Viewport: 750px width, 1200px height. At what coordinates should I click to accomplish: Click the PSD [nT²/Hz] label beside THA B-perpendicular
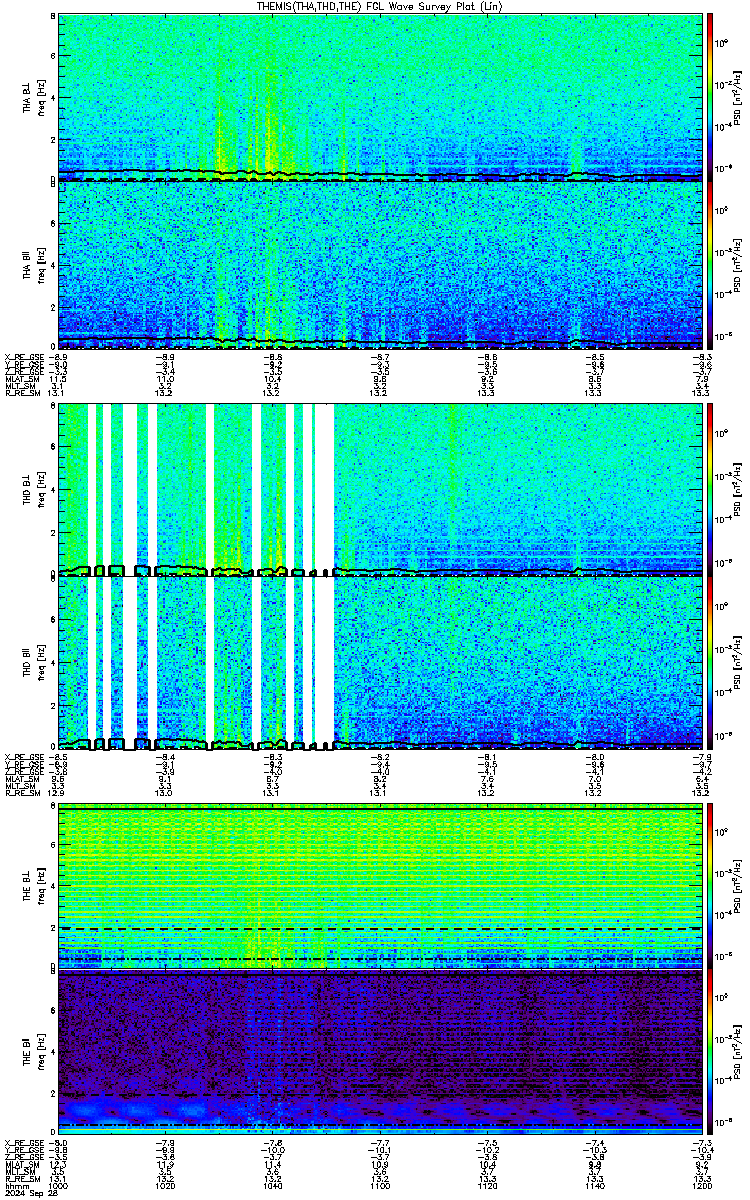click(737, 97)
